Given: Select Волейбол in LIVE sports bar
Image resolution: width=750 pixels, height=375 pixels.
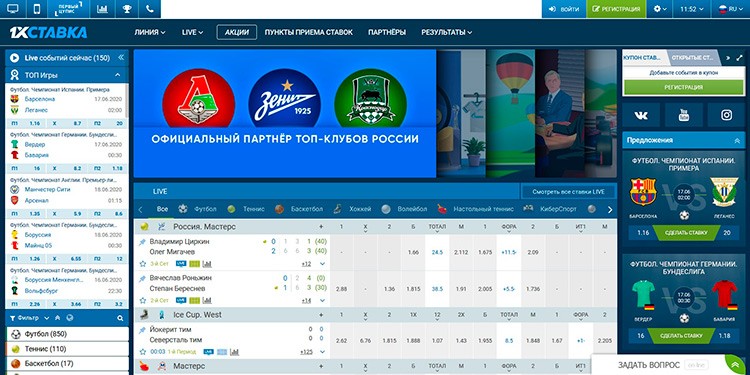Looking at the screenshot, I should 405,209.
